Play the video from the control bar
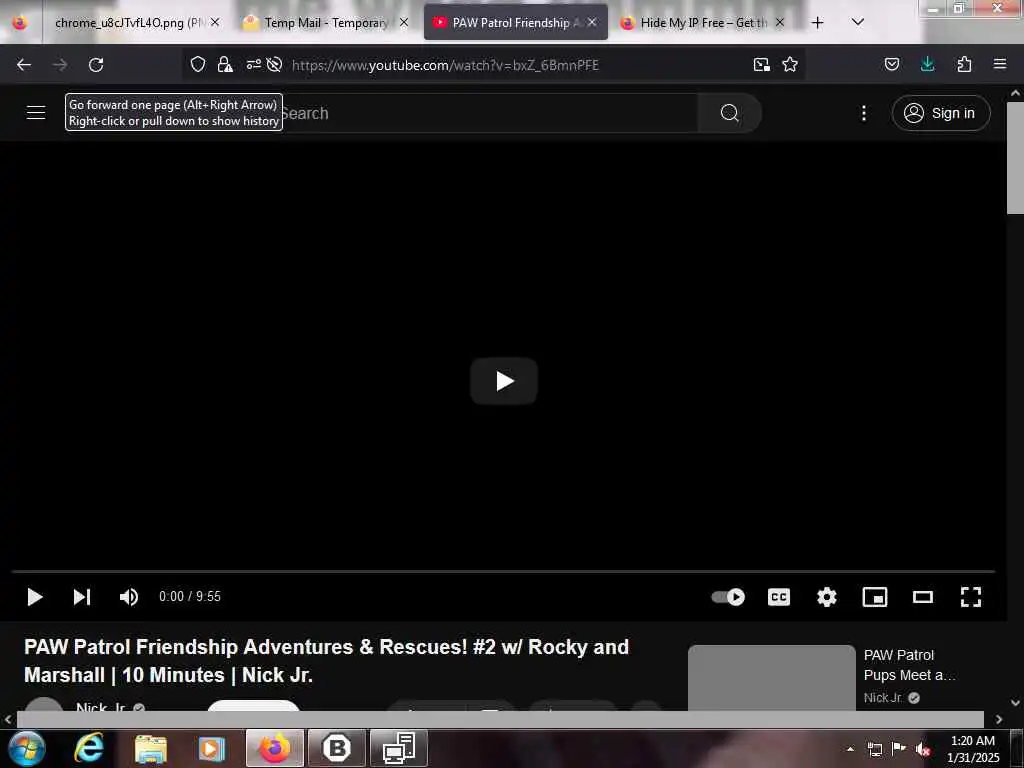The image size is (1024, 768). tap(35, 597)
